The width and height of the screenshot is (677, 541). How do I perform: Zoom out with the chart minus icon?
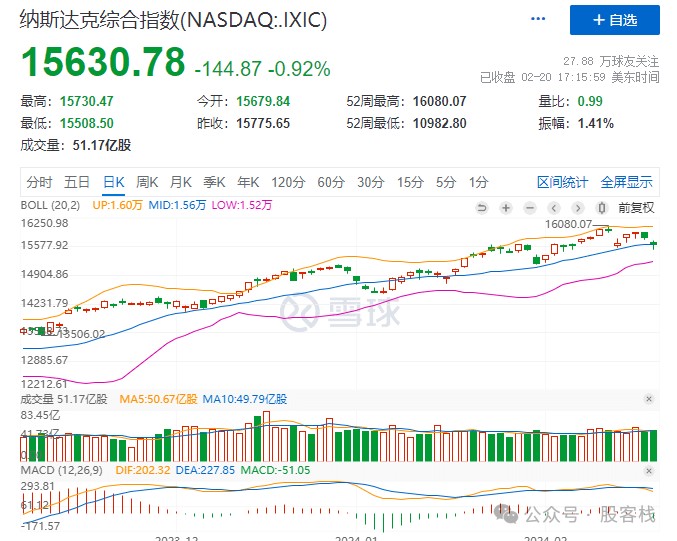[530, 208]
